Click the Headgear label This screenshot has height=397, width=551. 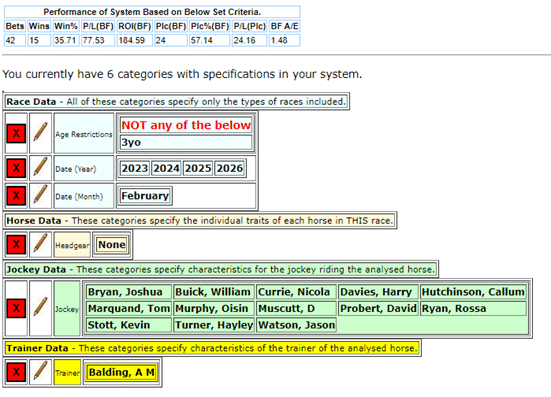(72, 245)
